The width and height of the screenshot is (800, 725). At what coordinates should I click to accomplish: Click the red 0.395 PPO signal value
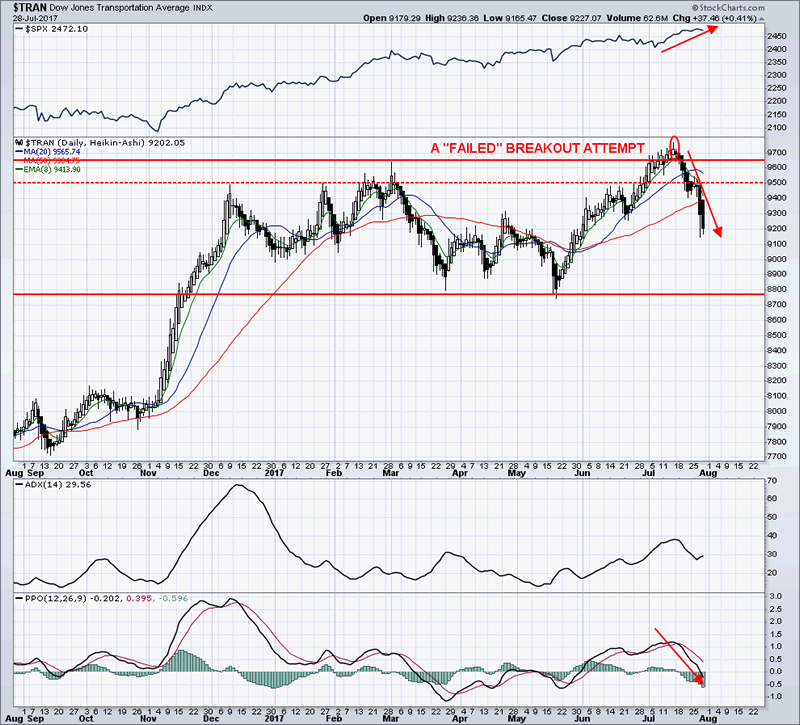pyautogui.click(x=139, y=598)
